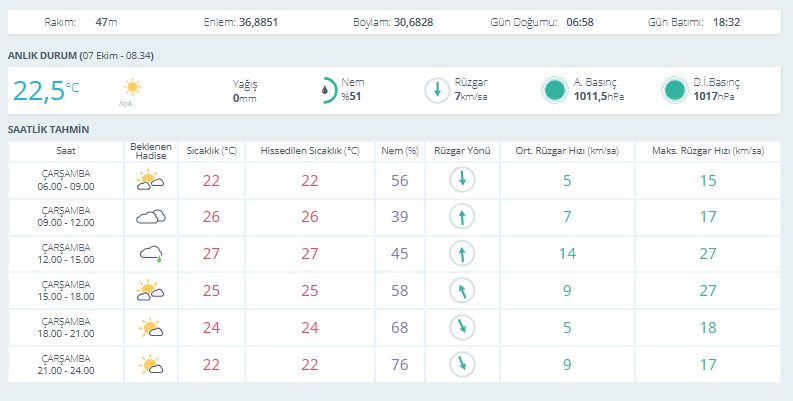Click the 'Nem (%)' column header
The height and width of the screenshot is (401, 793).
click(x=400, y=151)
